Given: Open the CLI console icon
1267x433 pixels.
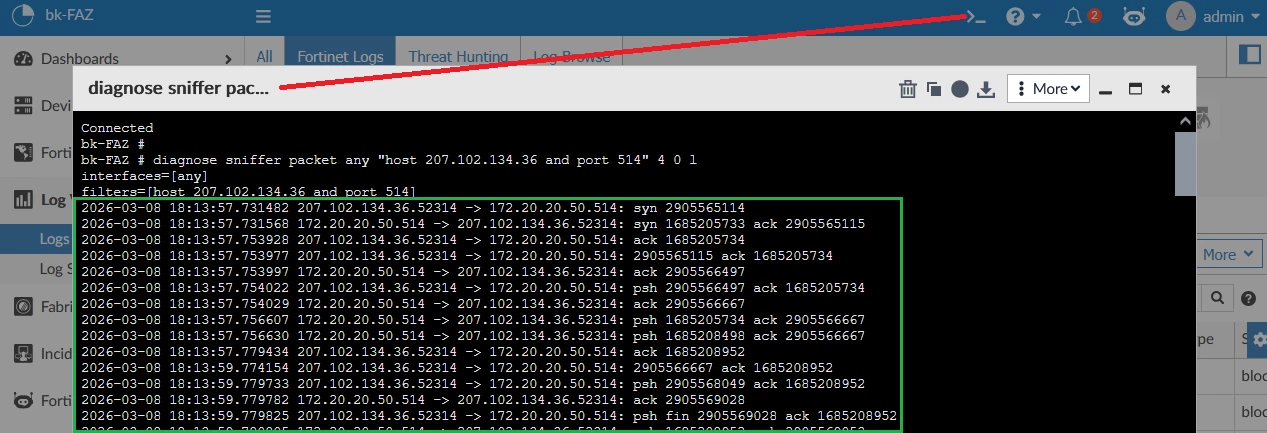Looking at the screenshot, I should click(974, 17).
